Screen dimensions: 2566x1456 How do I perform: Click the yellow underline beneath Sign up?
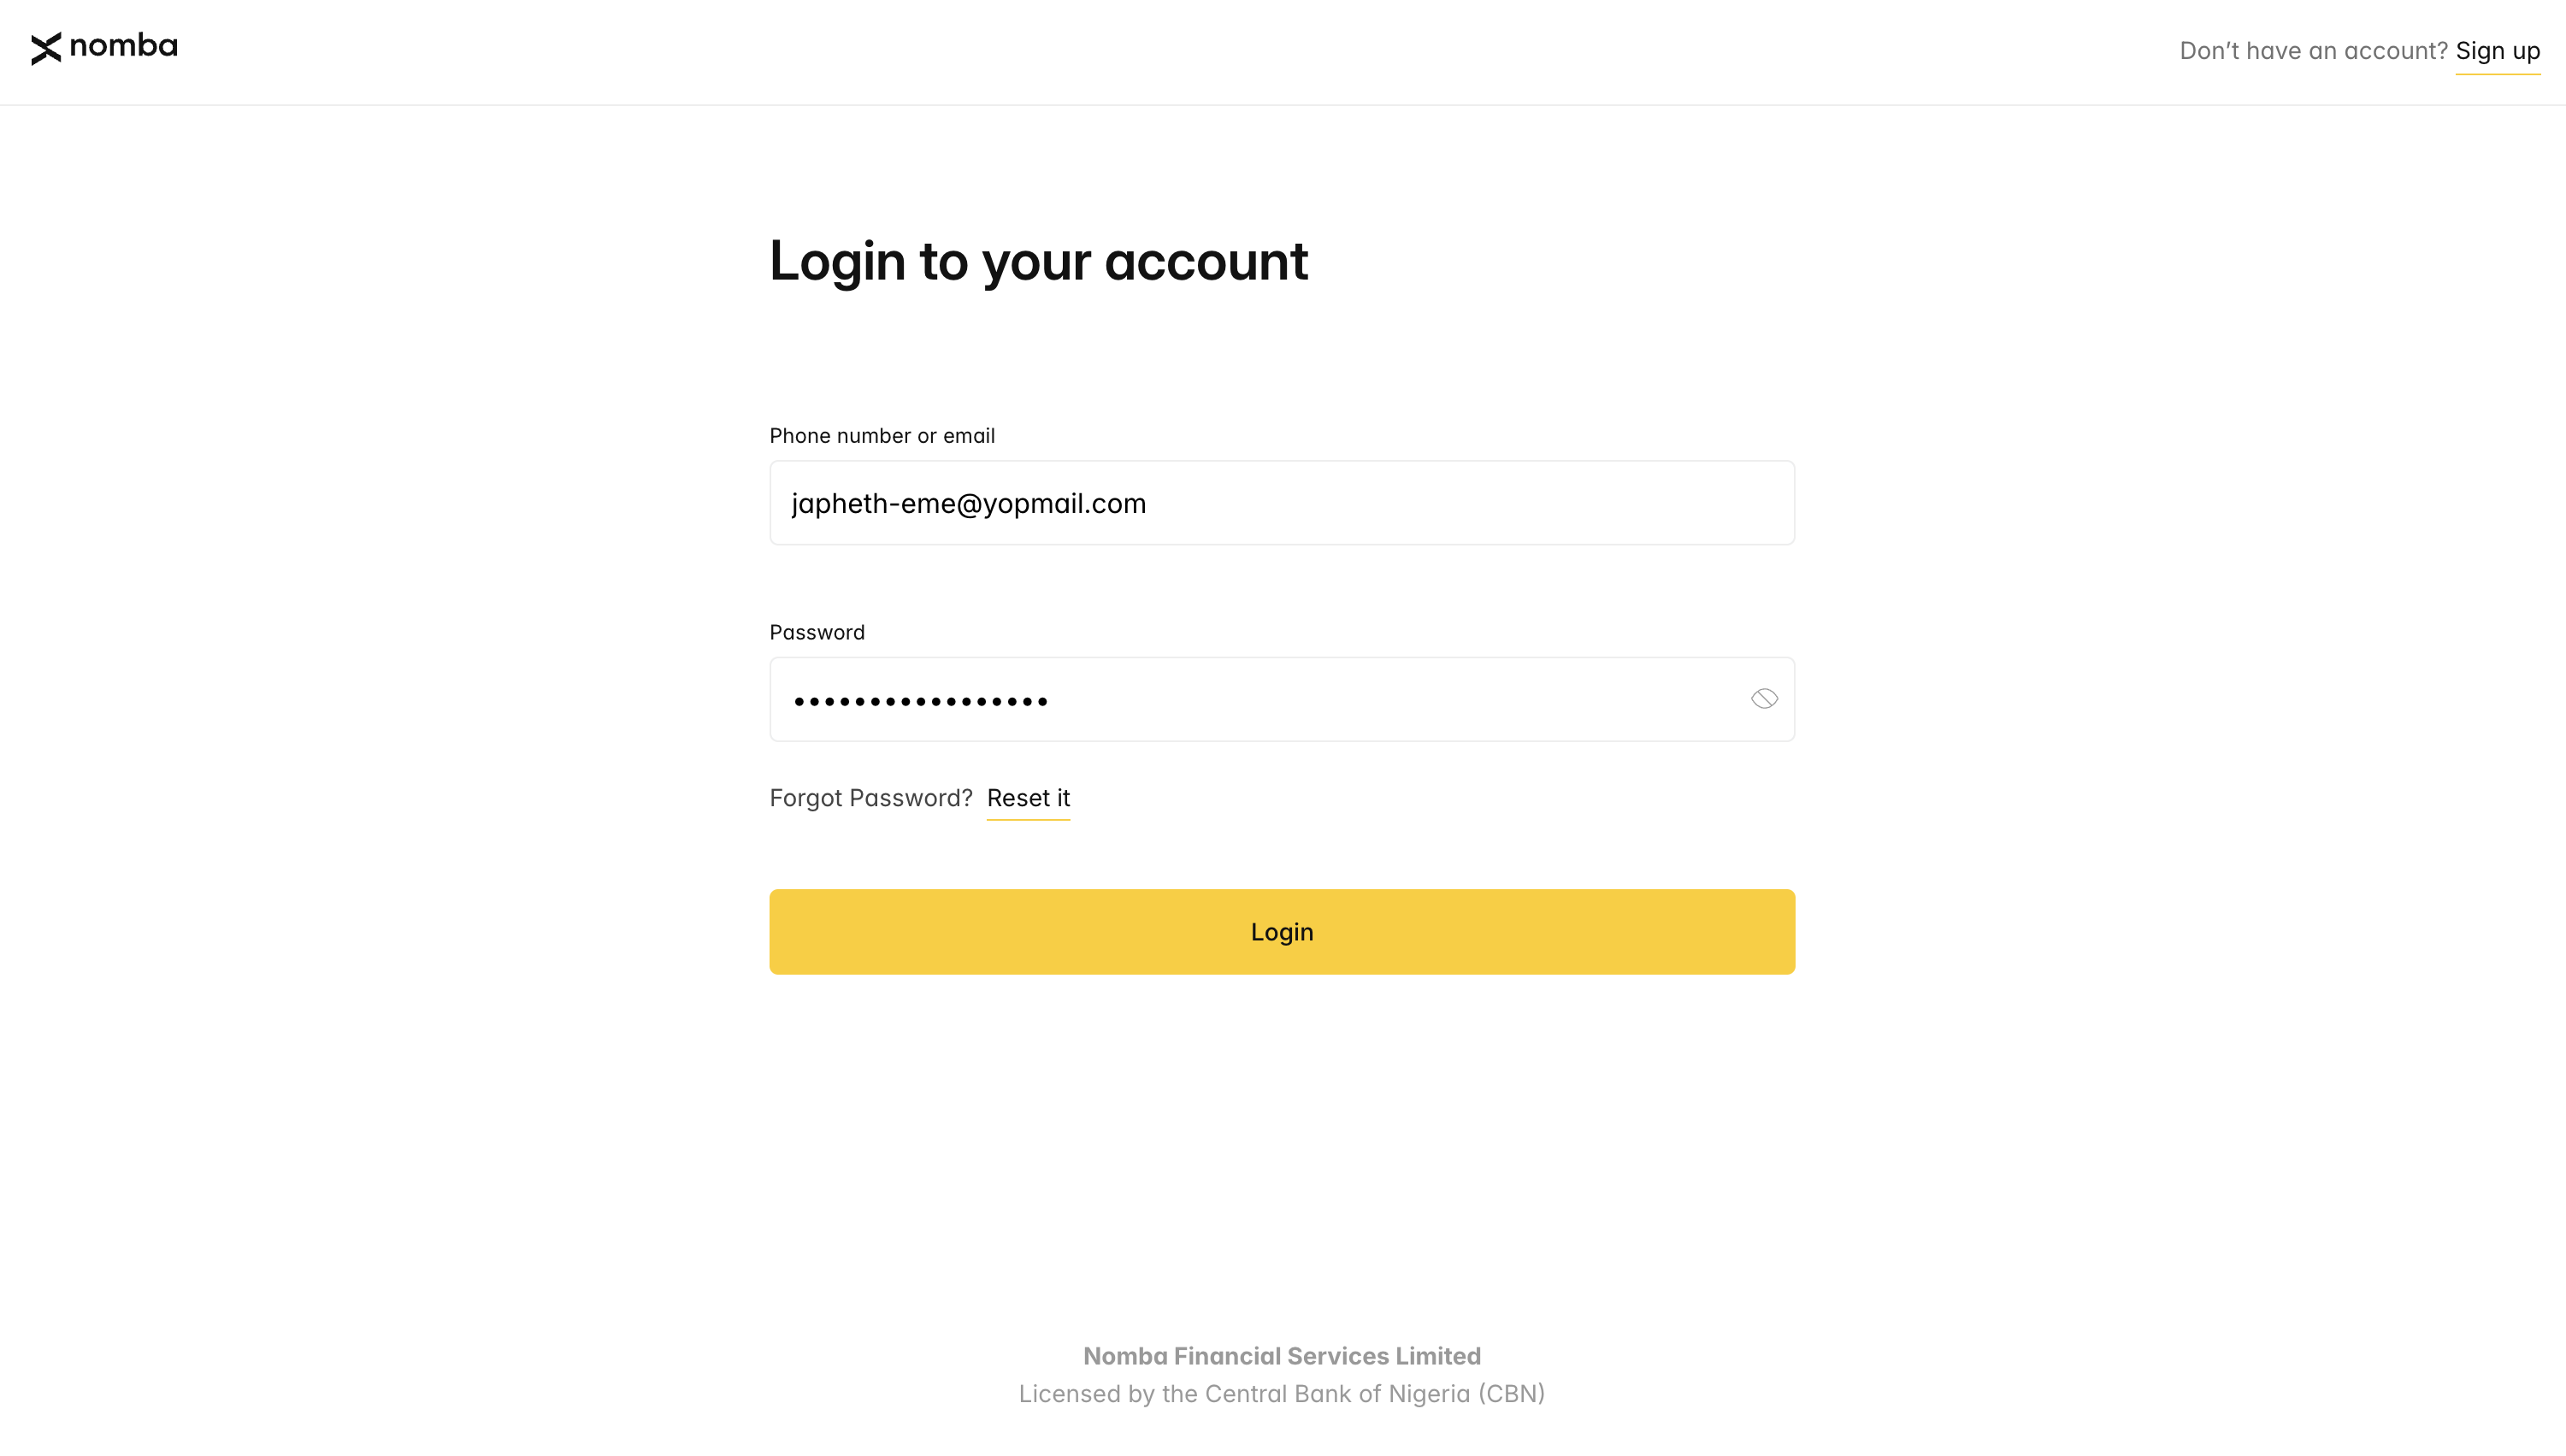pyautogui.click(x=2498, y=73)
